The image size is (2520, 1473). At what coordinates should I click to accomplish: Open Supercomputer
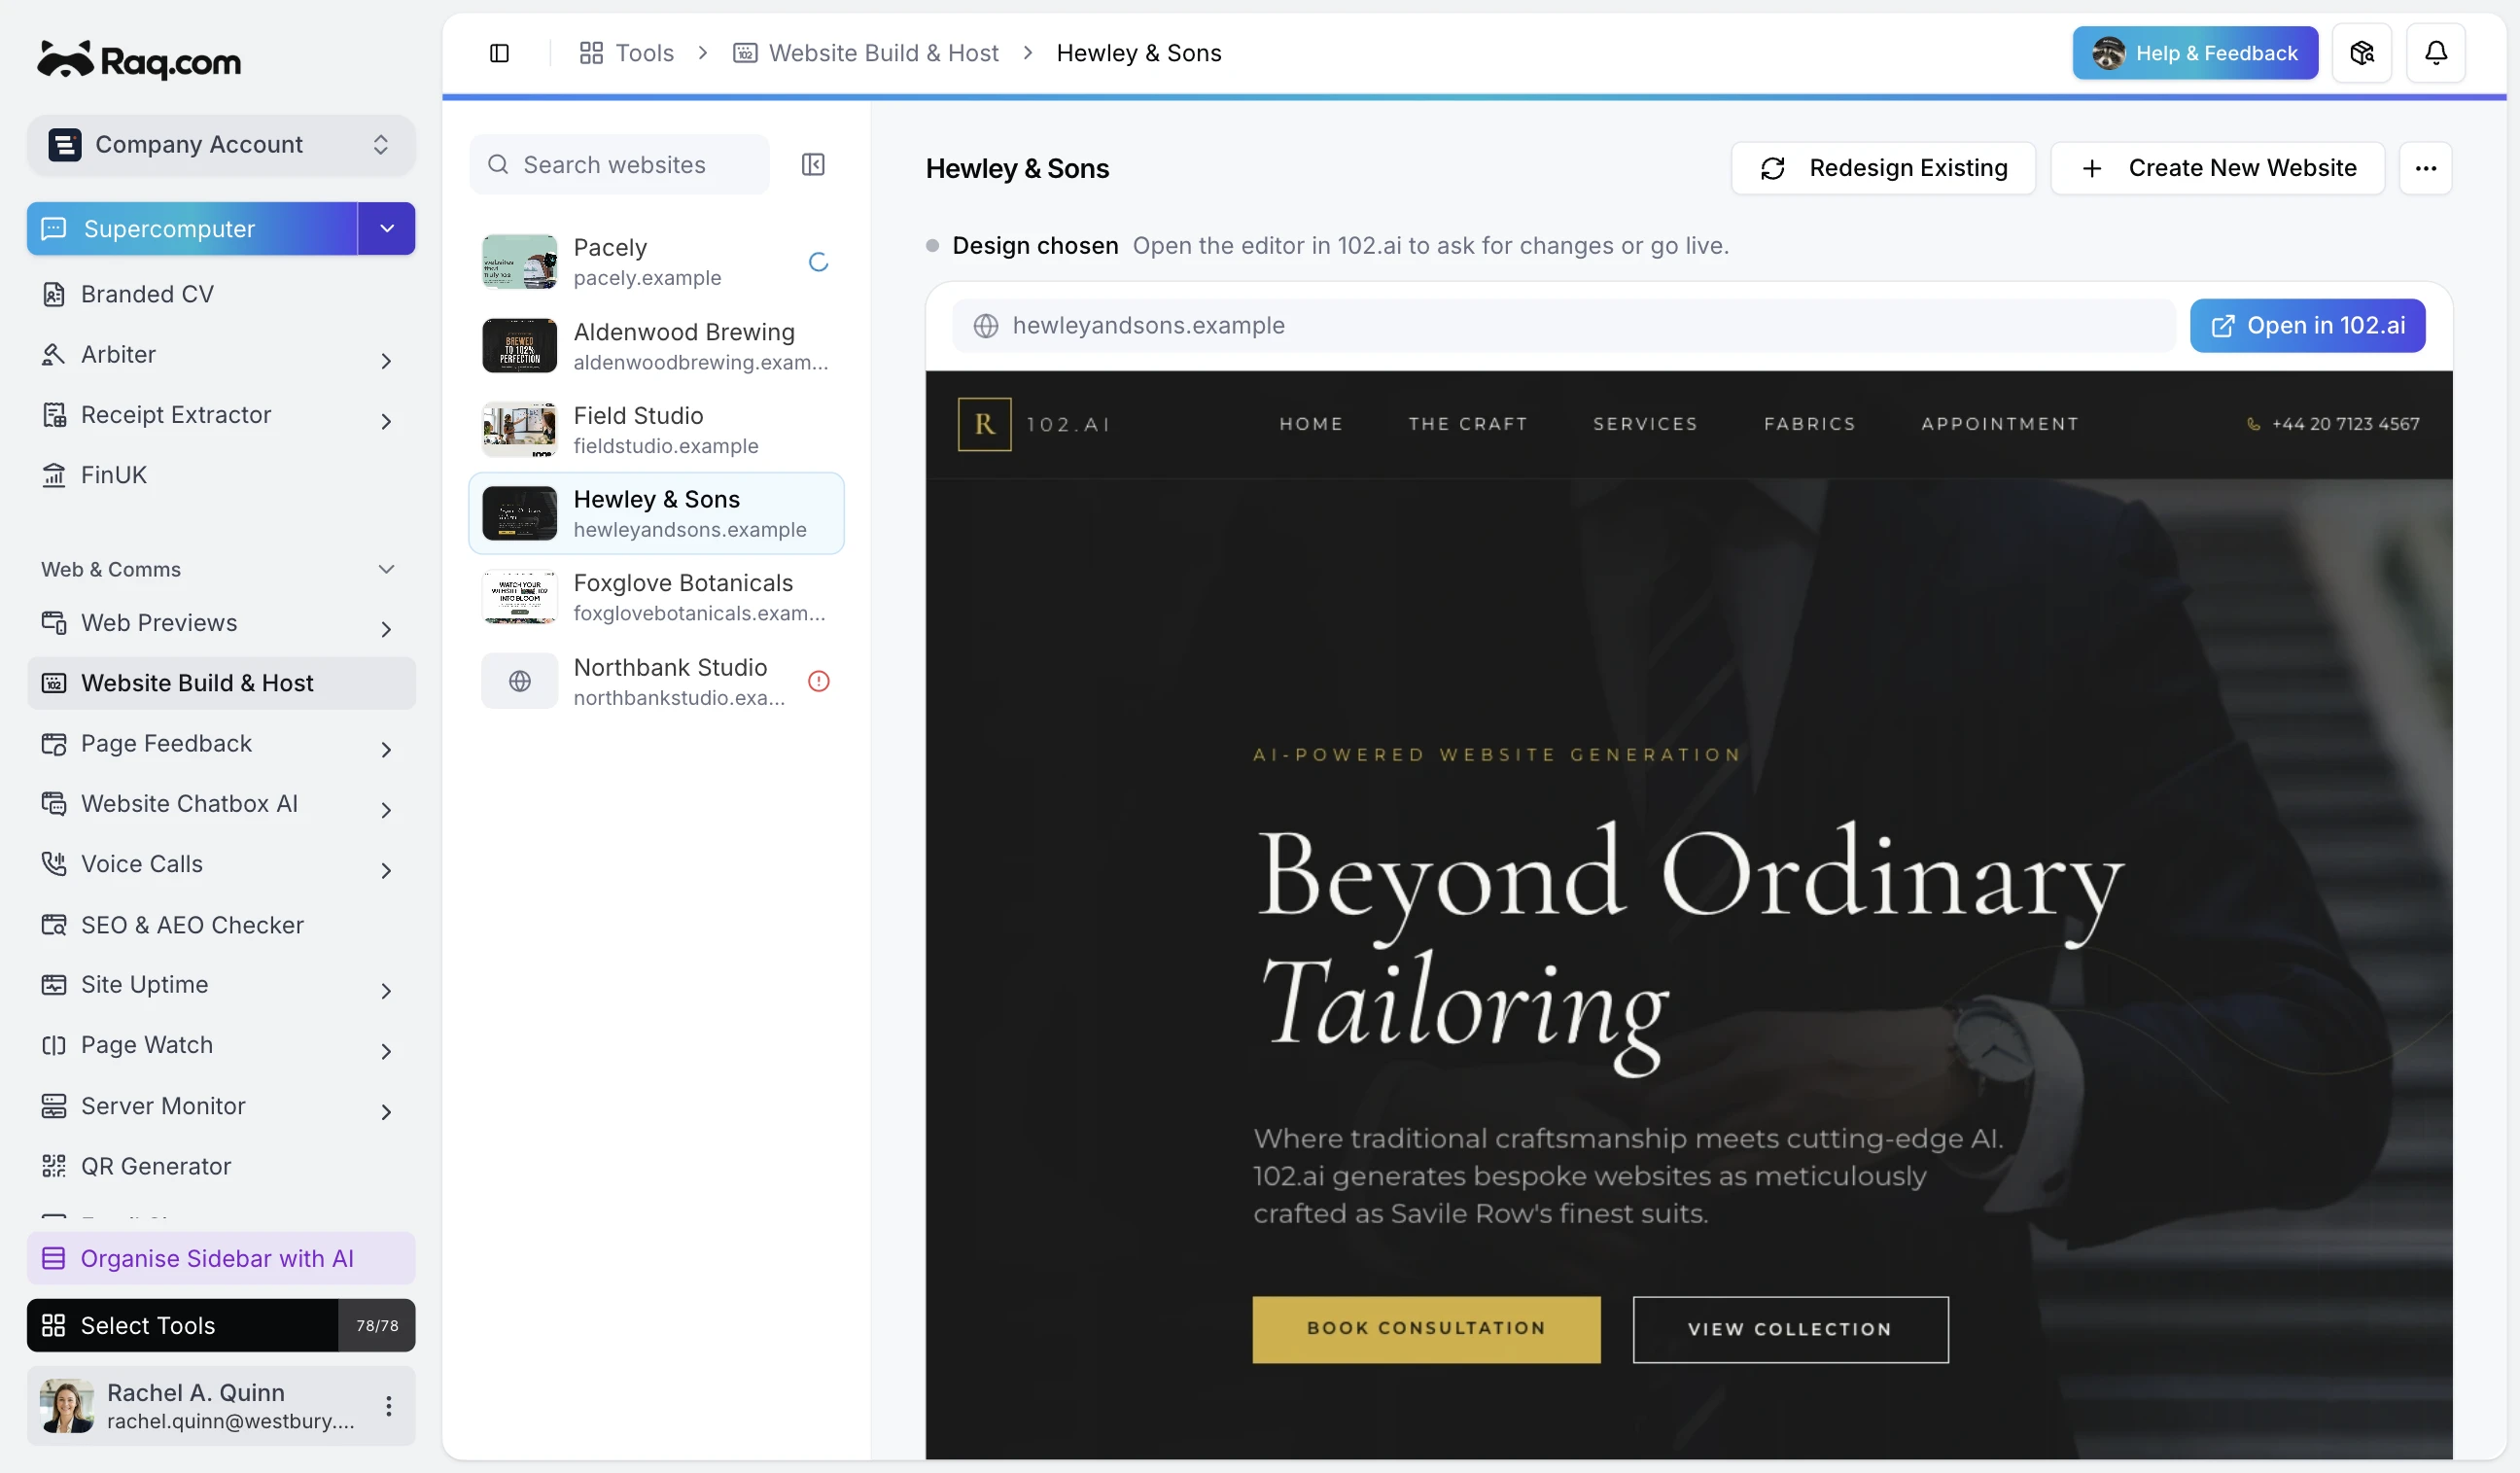click(192, 229)
